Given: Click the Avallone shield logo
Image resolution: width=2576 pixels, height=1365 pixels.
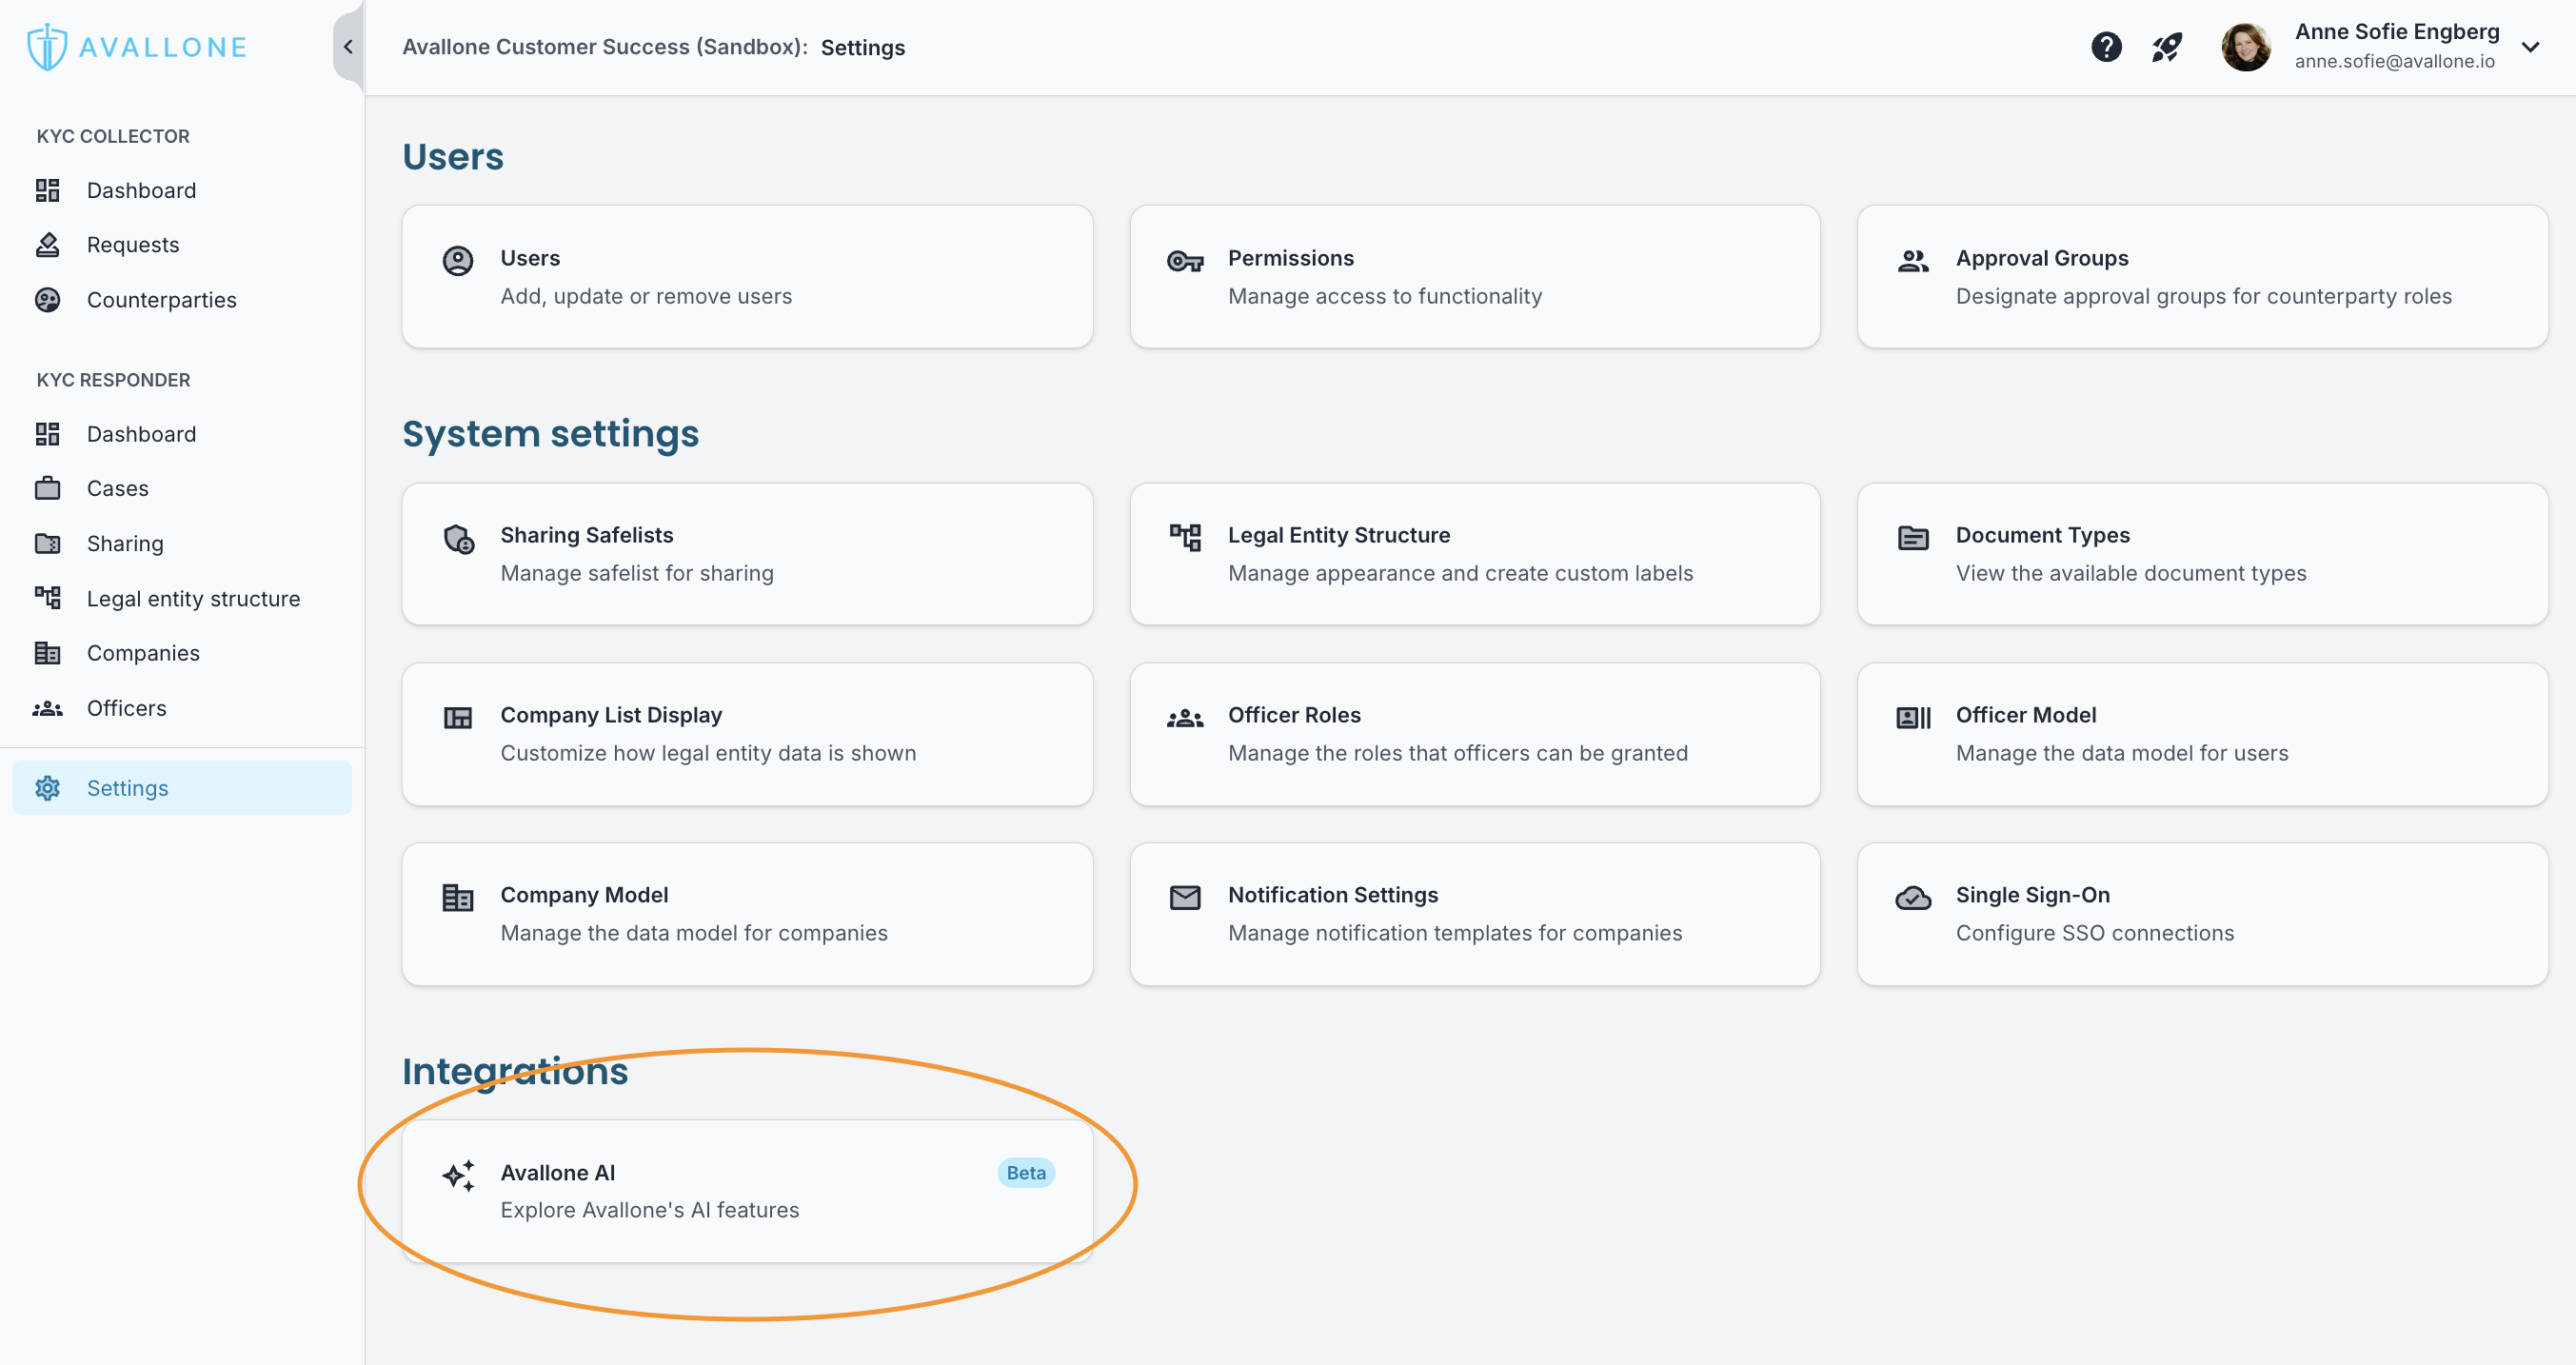Looking at the screenshot, I should tap(46, 47).
